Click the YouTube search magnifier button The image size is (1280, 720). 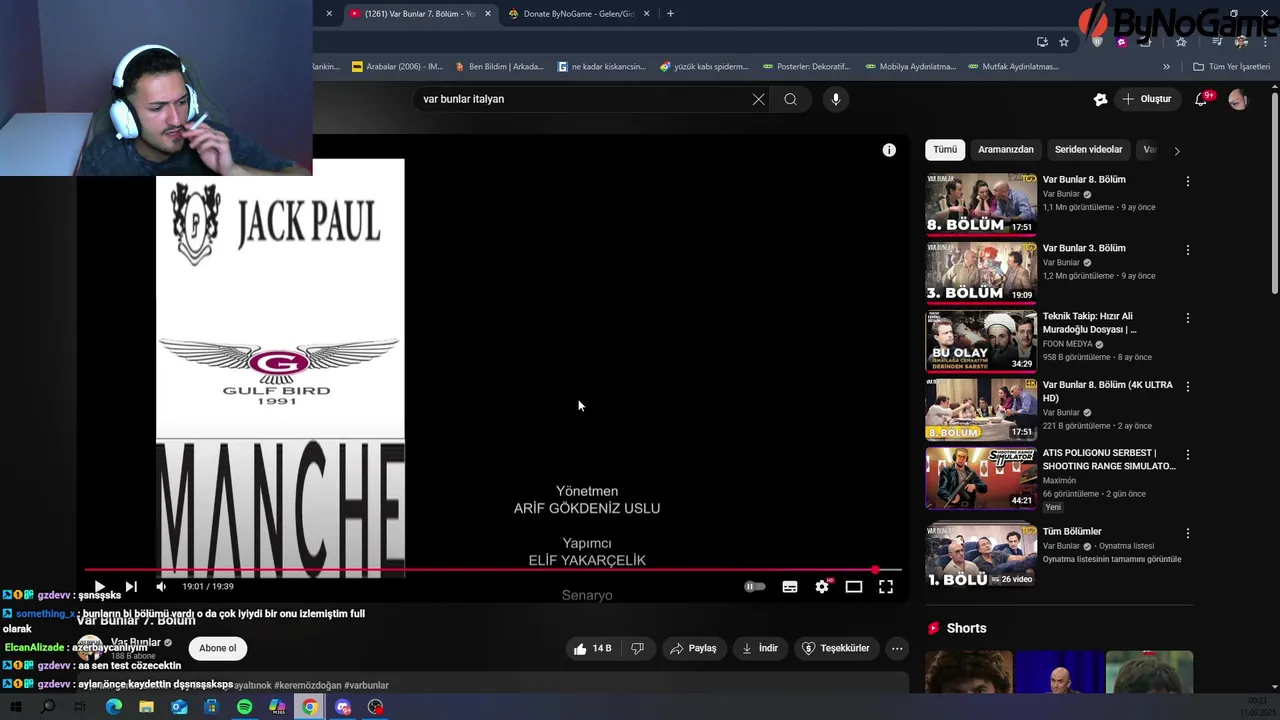coord(790,99)
